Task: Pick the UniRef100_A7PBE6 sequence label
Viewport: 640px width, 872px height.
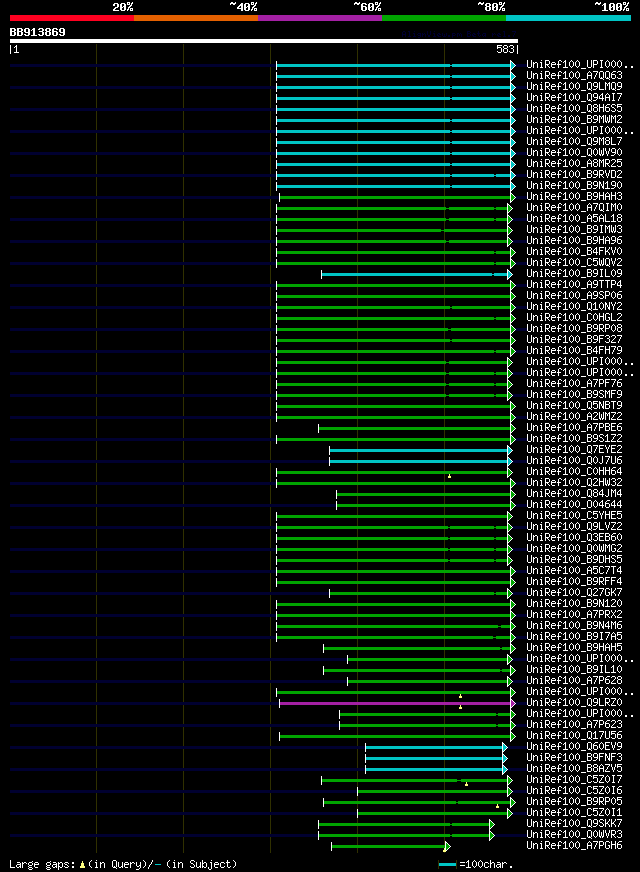Action: pyautogui.click(x=574, y=428)
